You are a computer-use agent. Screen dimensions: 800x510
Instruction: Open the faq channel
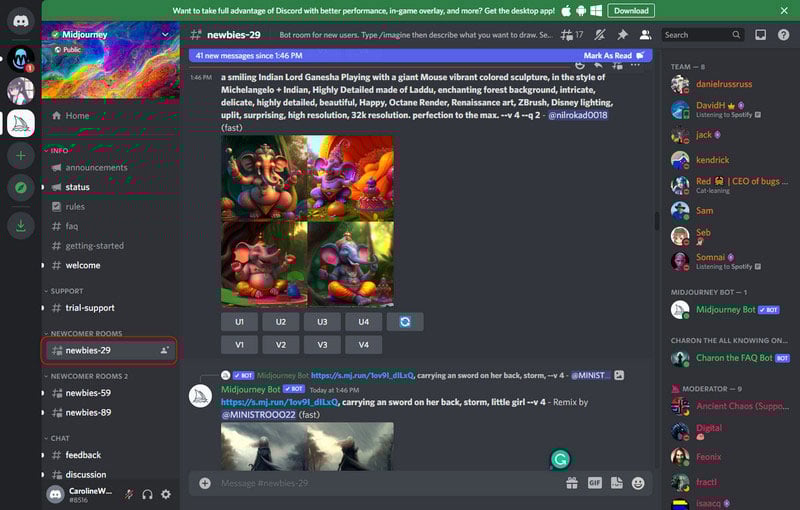click(110, 226)
